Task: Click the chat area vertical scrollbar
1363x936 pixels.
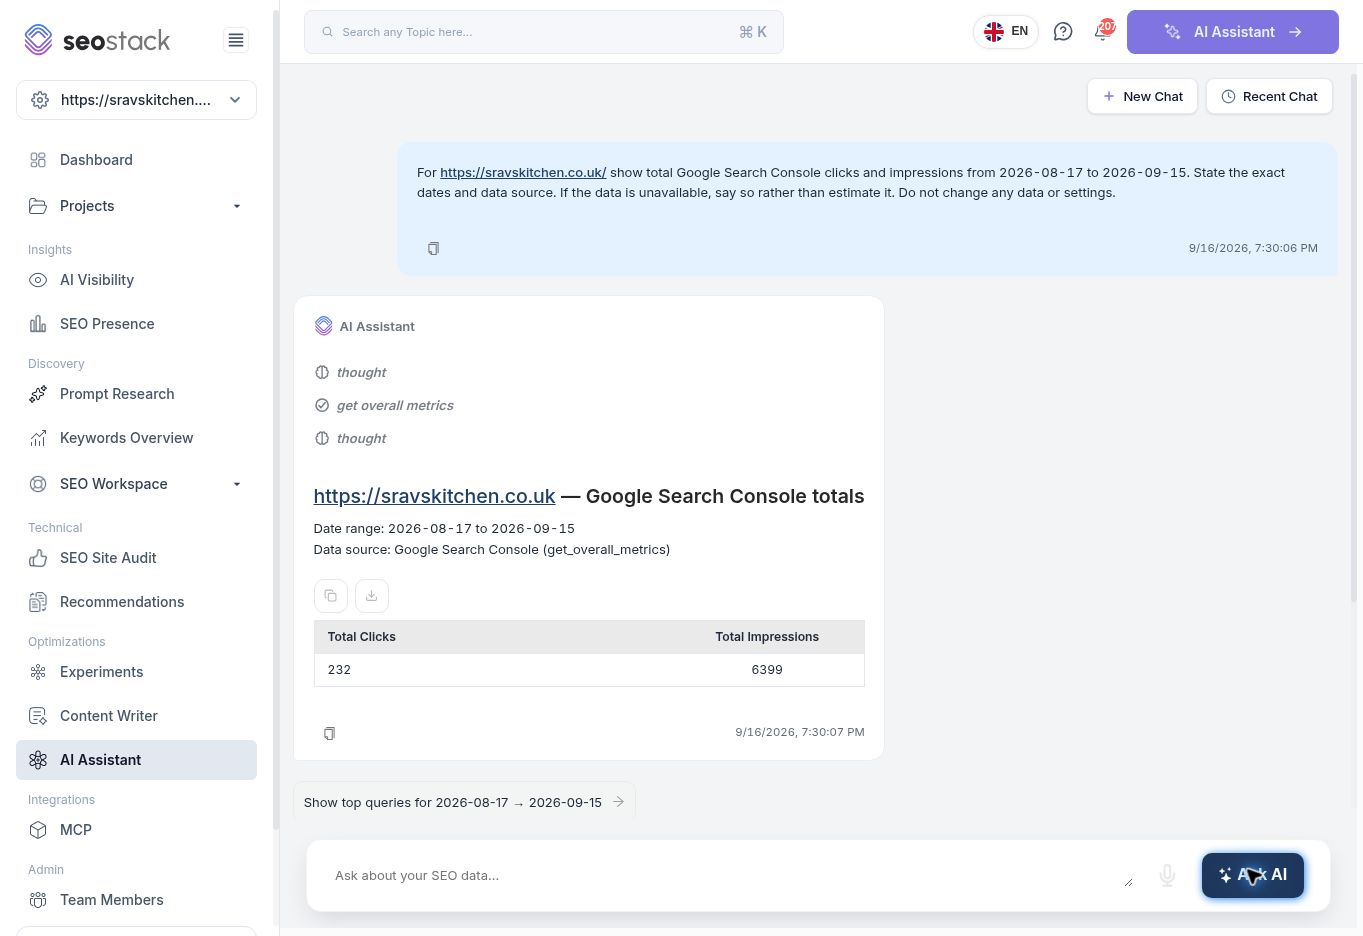Action: tap(1356, 337)
